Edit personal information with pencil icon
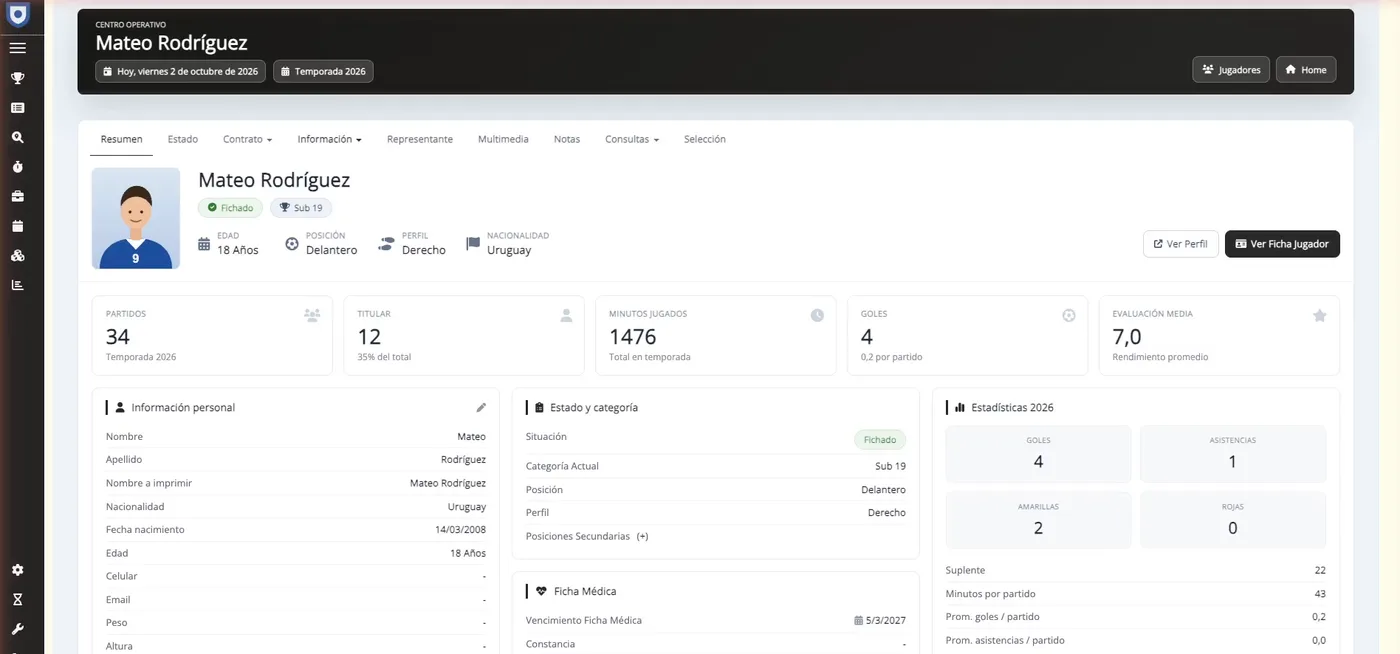Image resolution: width=1400 pixels, height=654 pixels. pos(481,408)
